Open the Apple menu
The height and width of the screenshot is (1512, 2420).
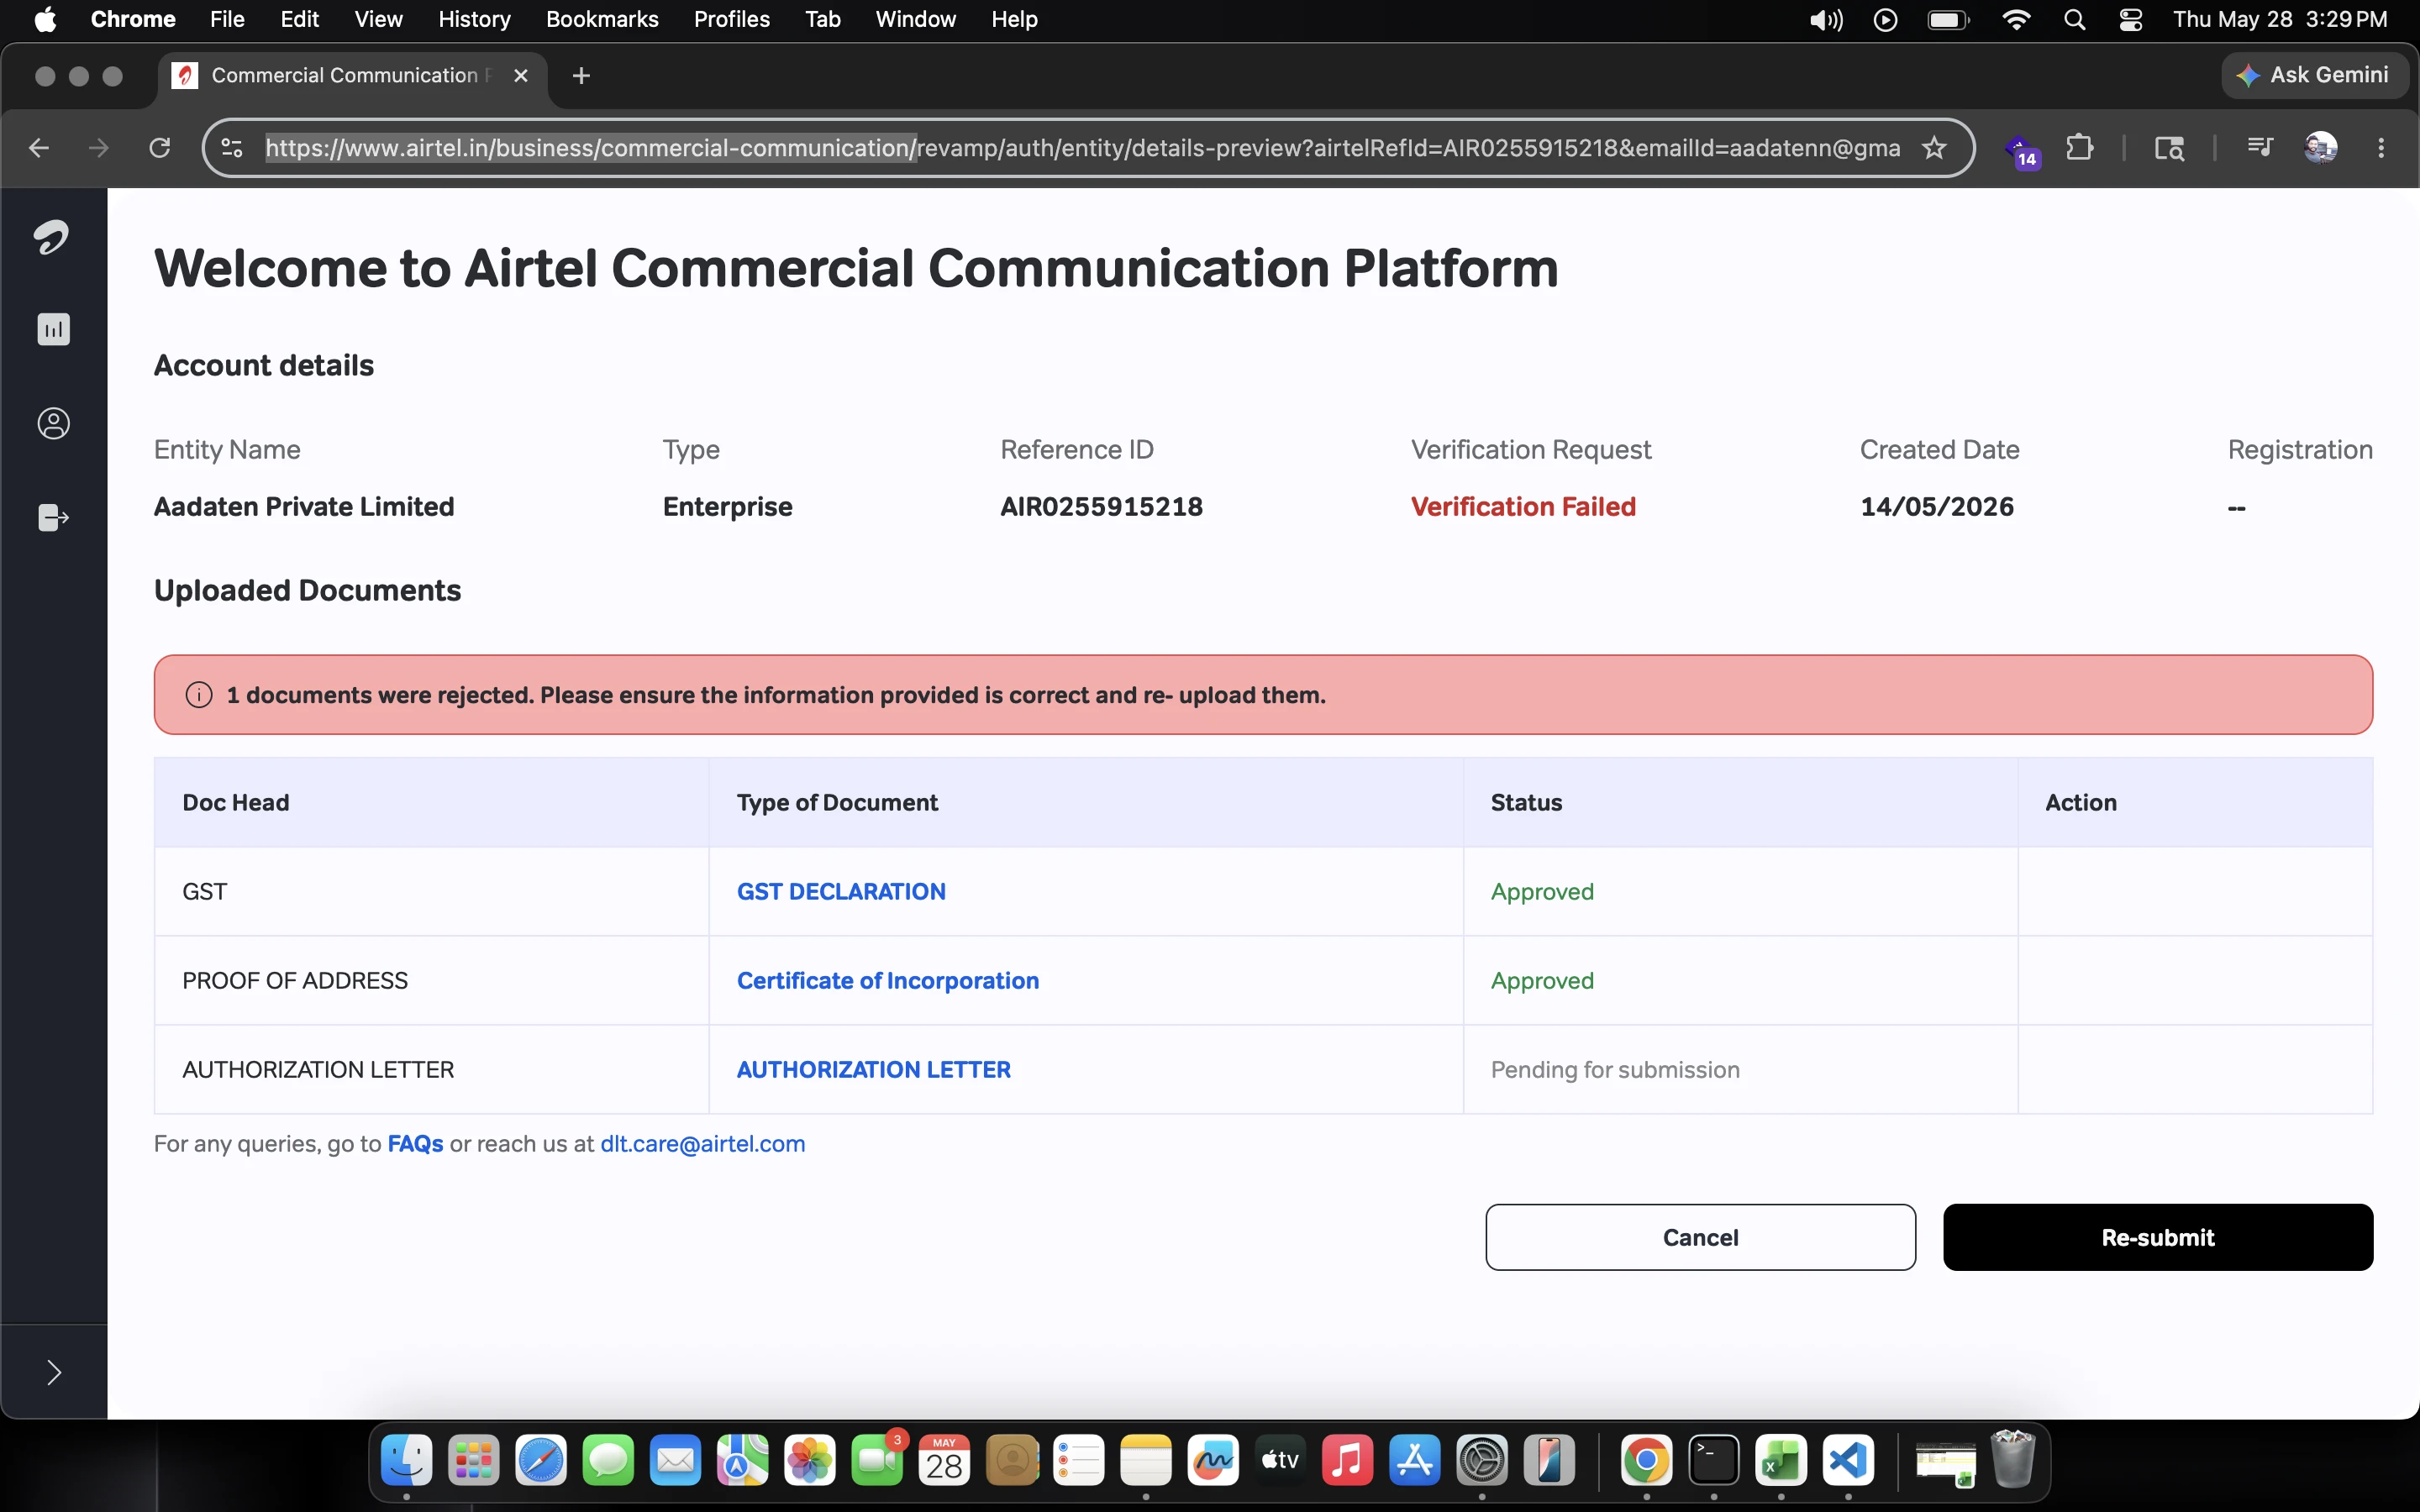tap(45, 19)
